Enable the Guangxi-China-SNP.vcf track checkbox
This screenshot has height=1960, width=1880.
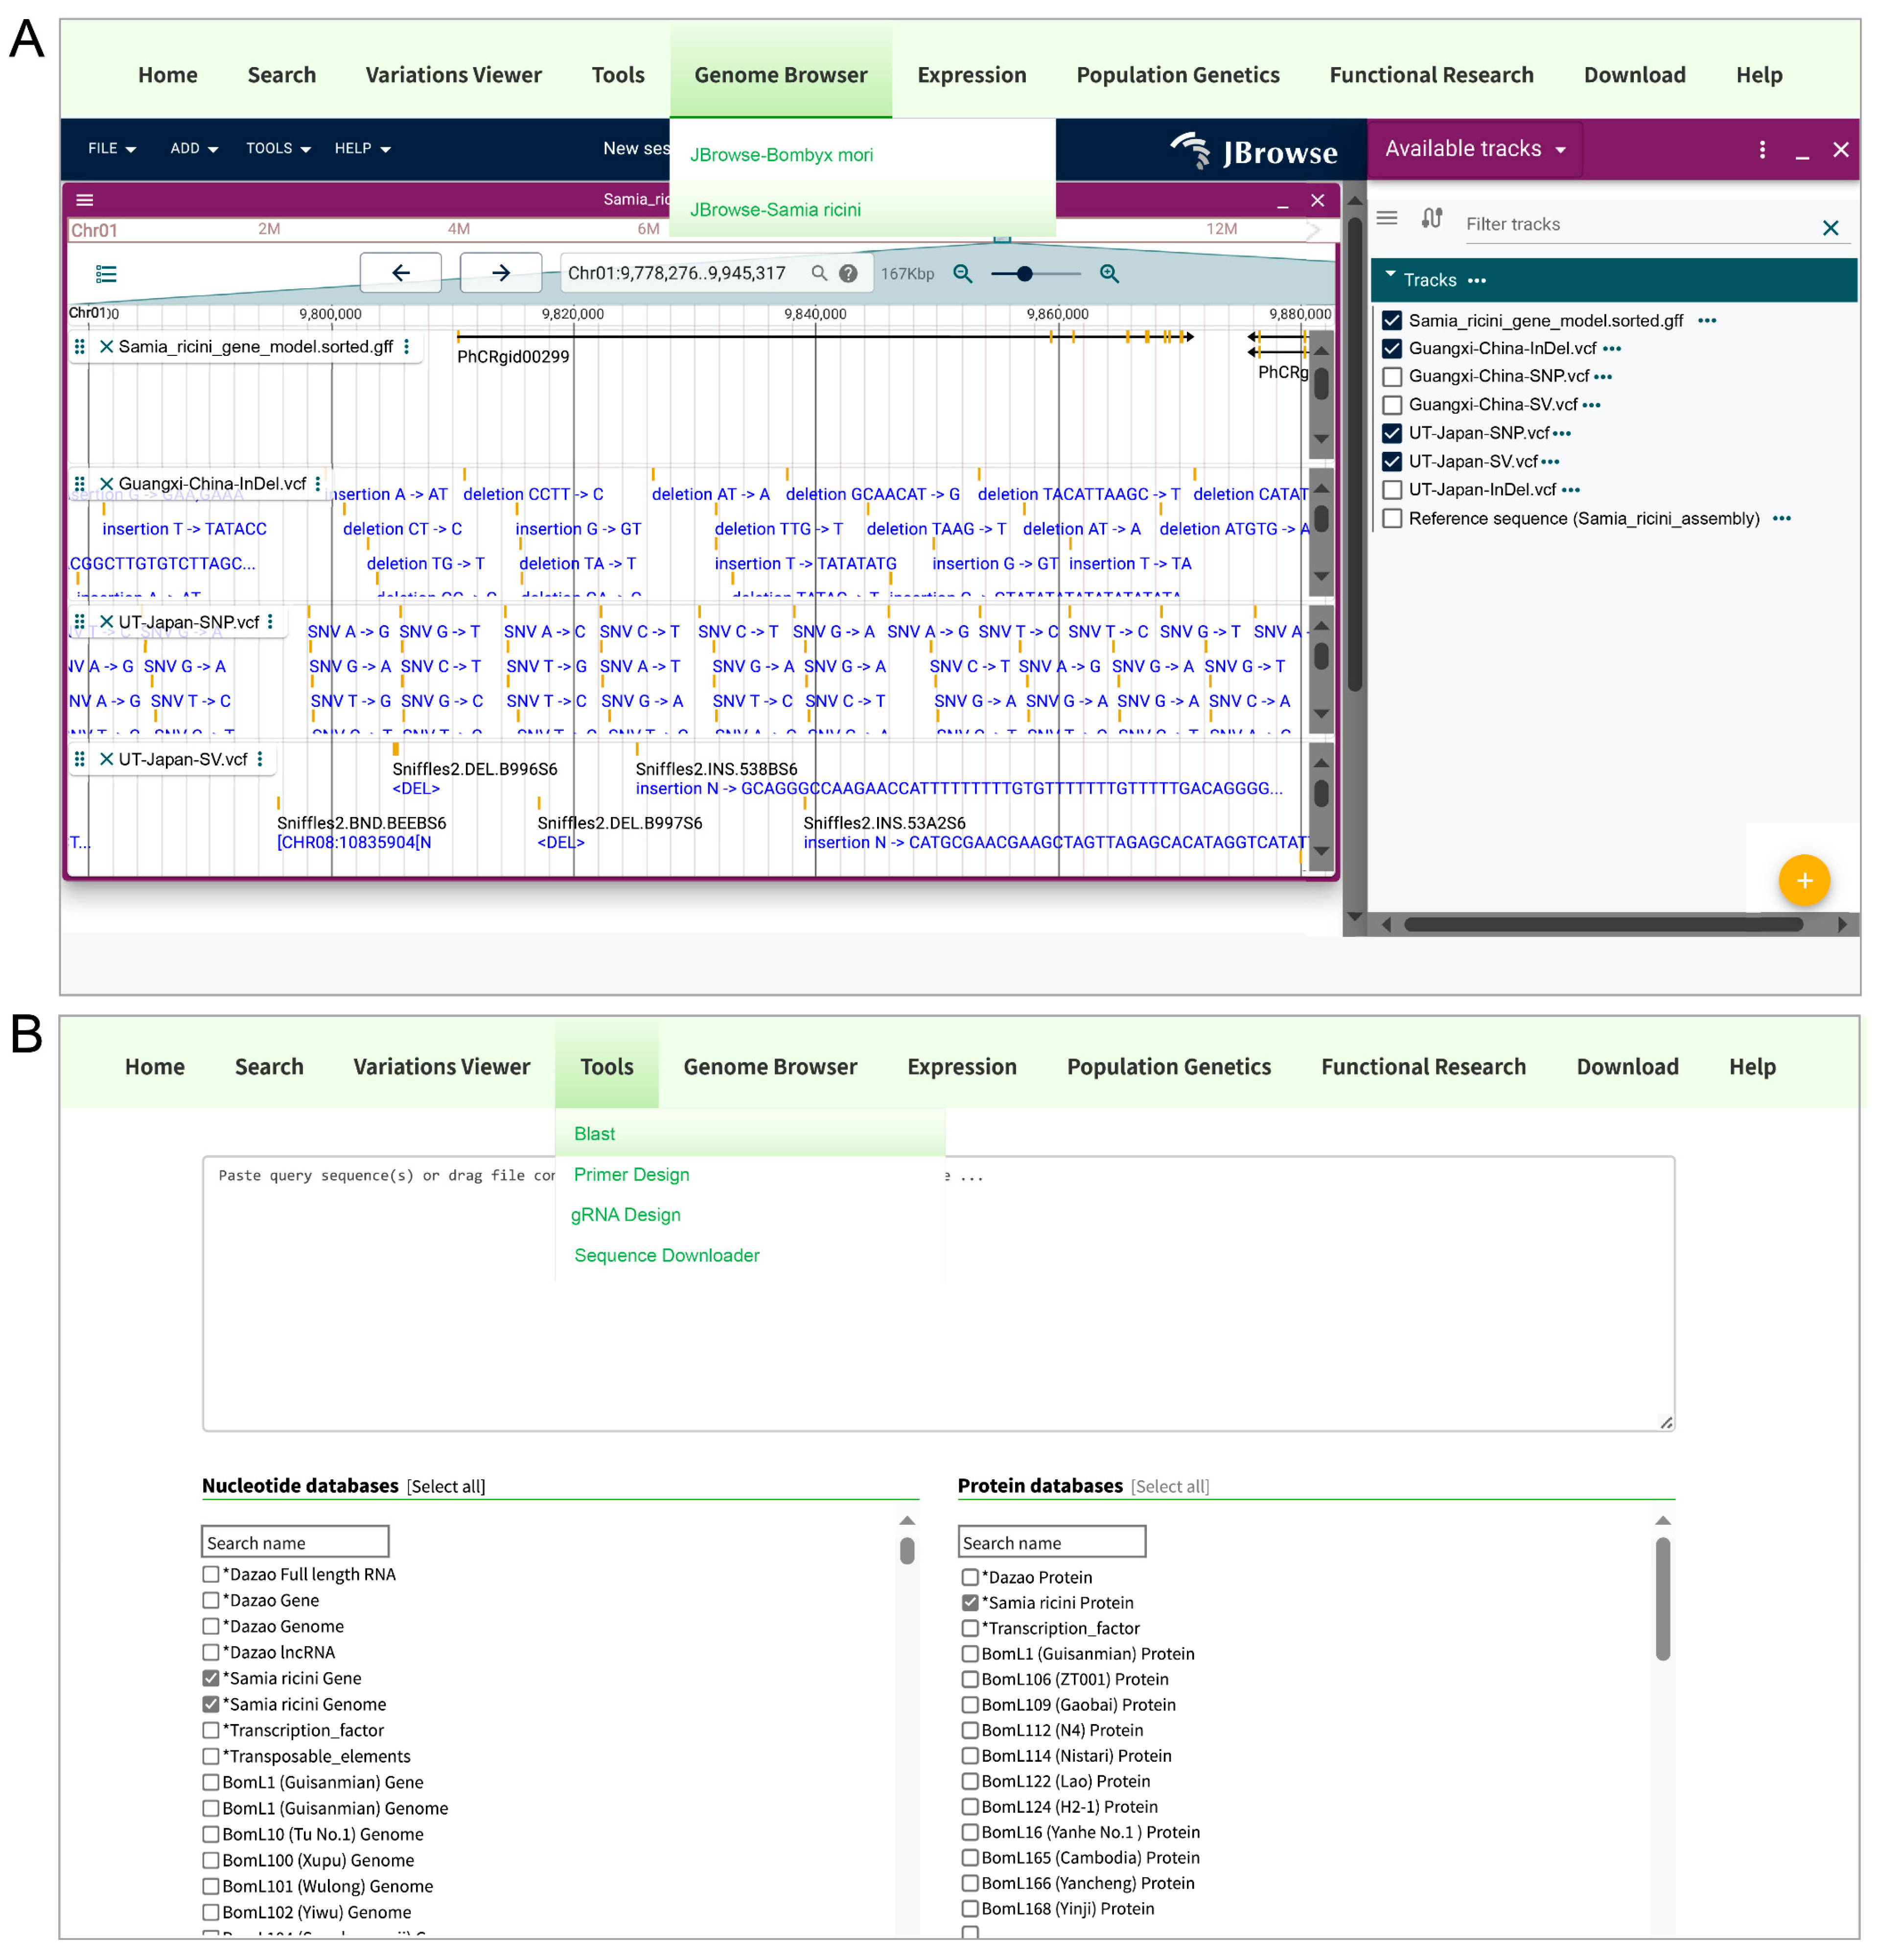(x=1391, y=377)
